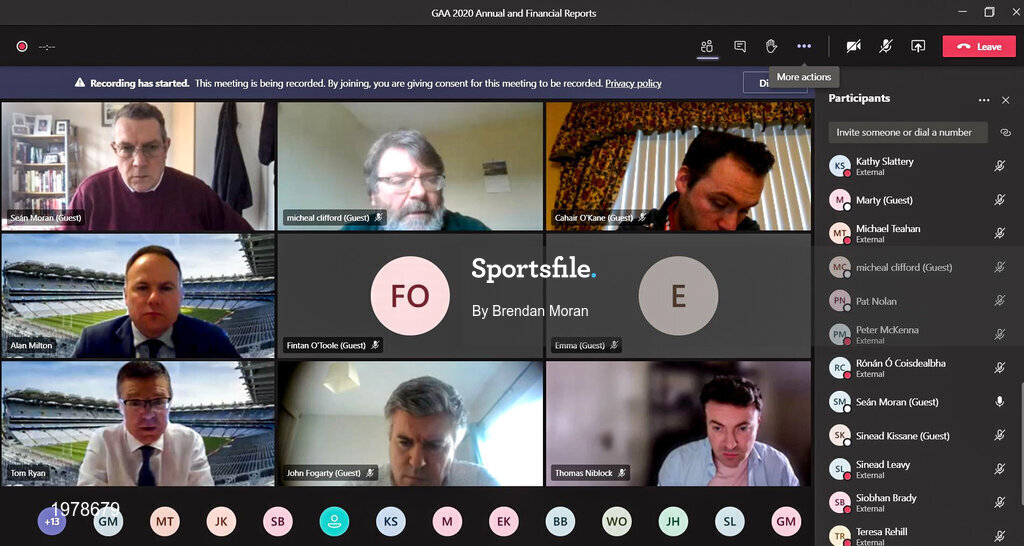Select micheal clifford (Guest) in participants list

[920, 267]
